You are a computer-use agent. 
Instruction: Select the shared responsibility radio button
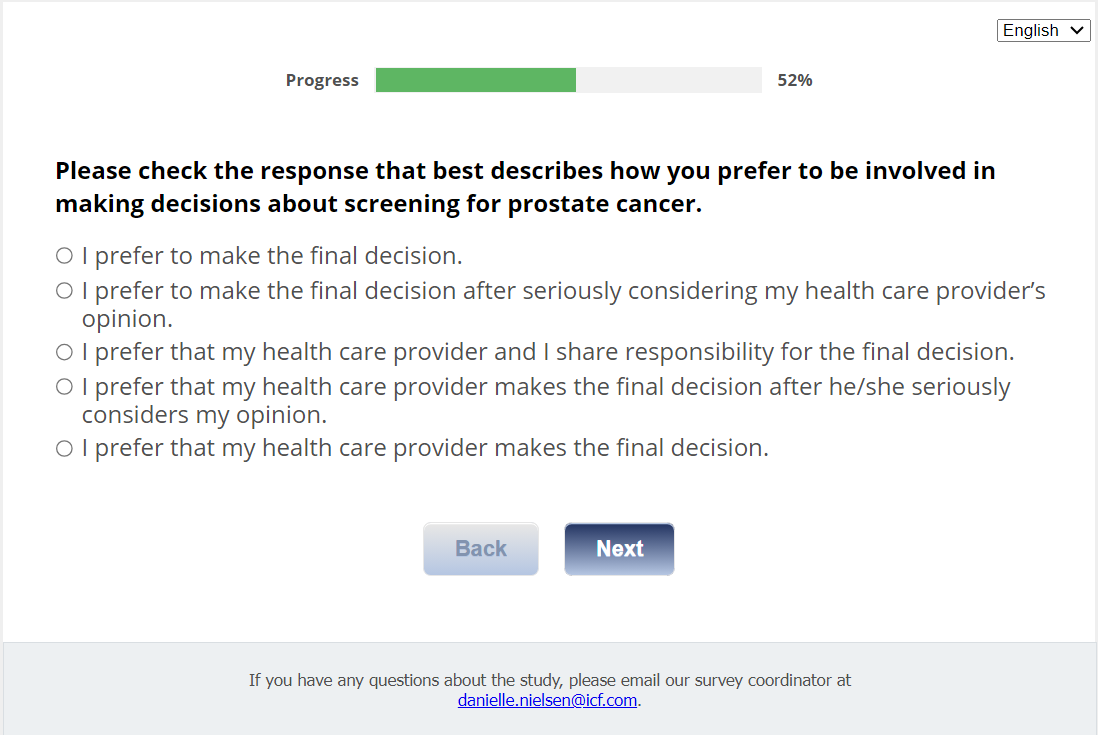pos(64,352)
